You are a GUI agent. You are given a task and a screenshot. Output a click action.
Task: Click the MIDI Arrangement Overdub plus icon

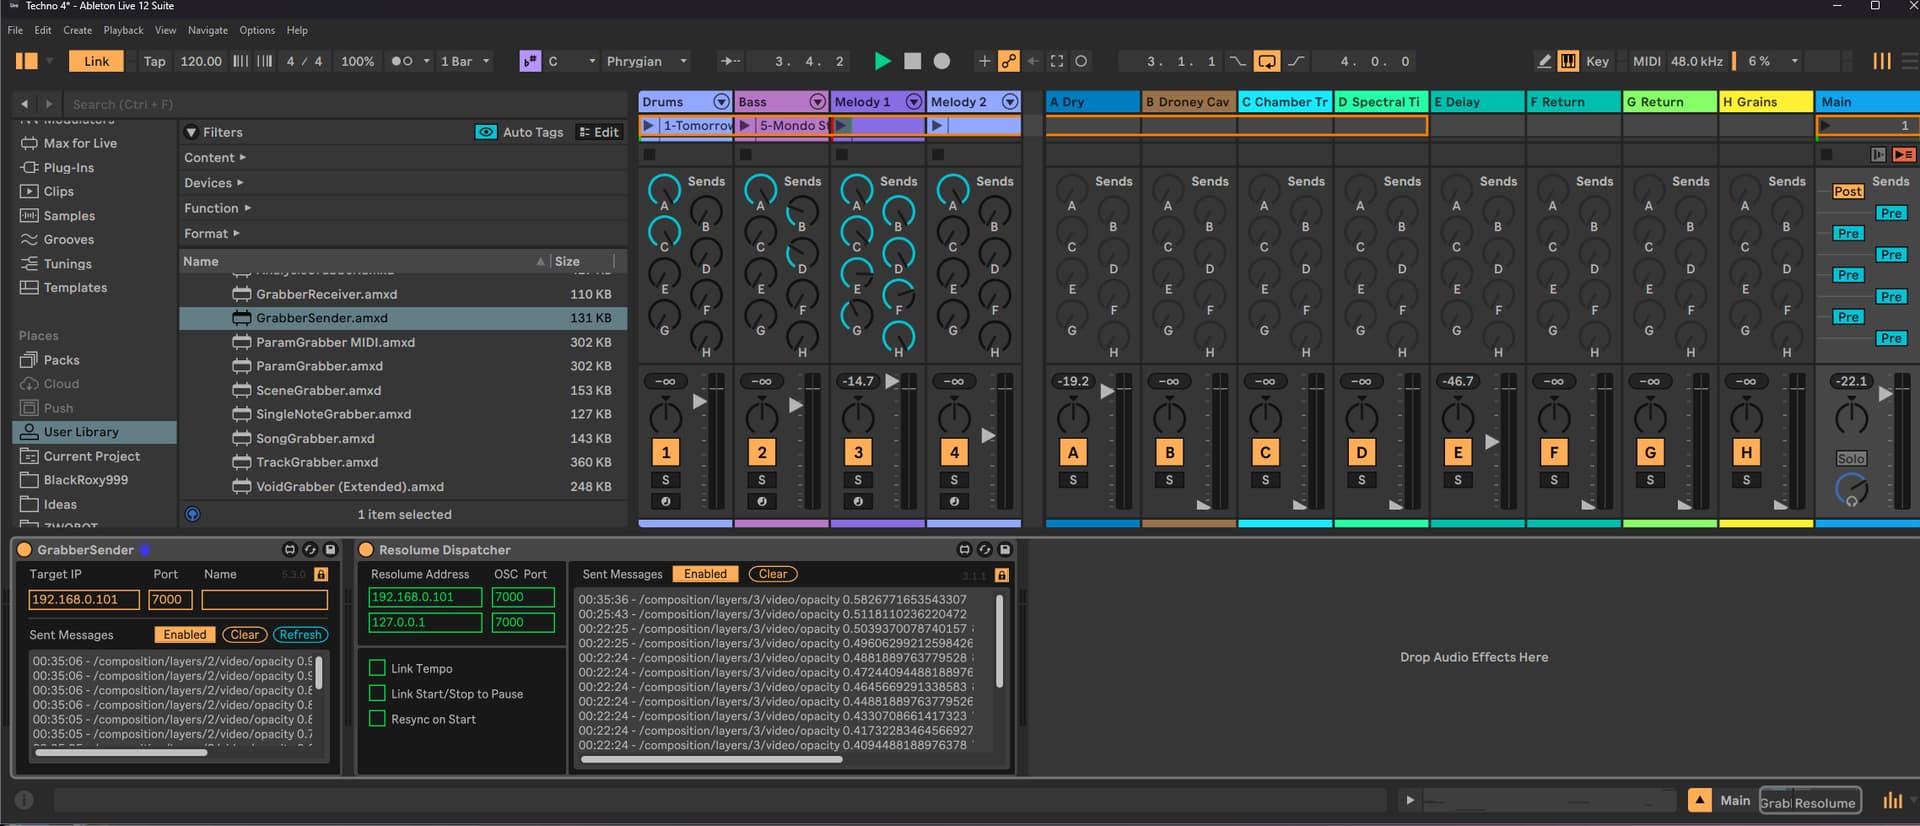point(984,61)
